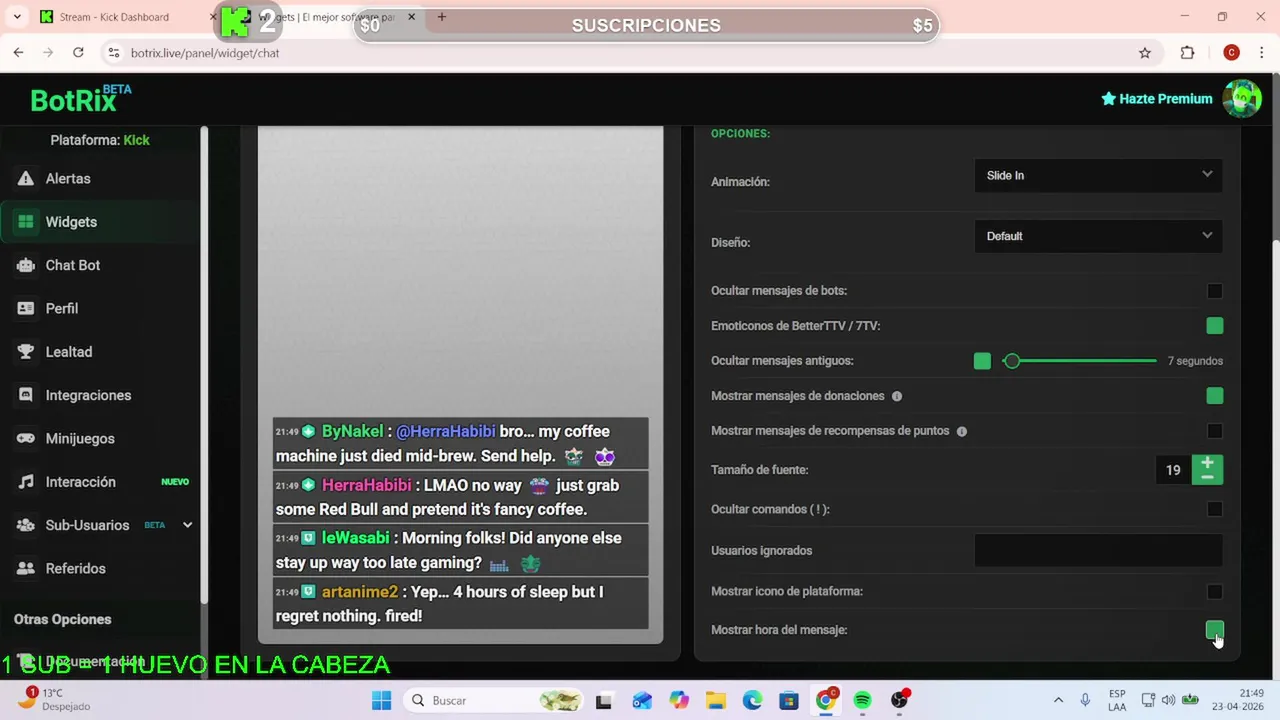Open OBS Studio from the taskbar
1280x720 pixels.
[x=899, y=700]
